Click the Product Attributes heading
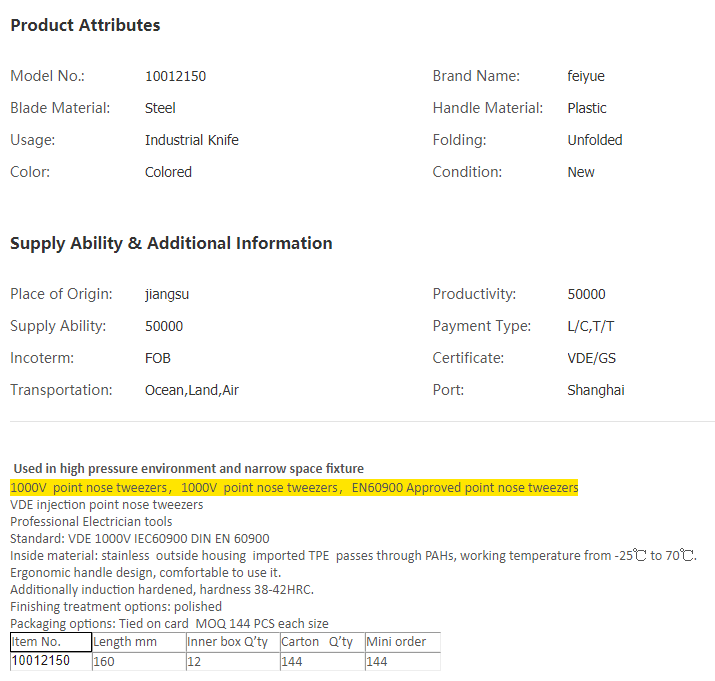This screenshot has height=681, width=715. [x=85, y=26]
